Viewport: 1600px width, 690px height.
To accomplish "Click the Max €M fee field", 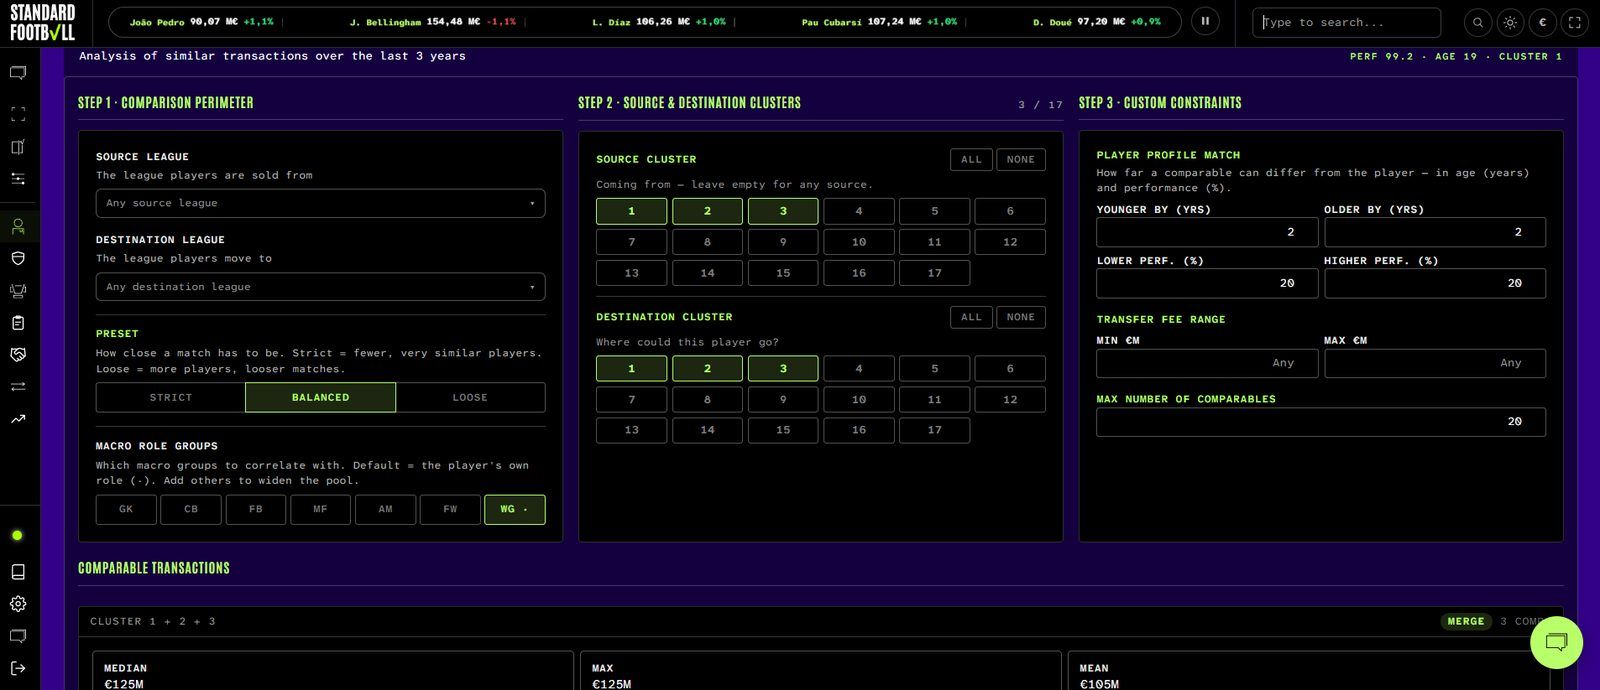I will [x=1435, y=363].
